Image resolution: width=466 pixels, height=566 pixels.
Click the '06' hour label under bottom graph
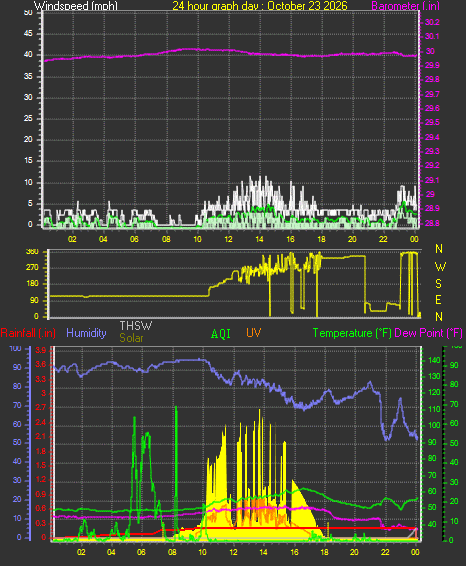point(141,552)
